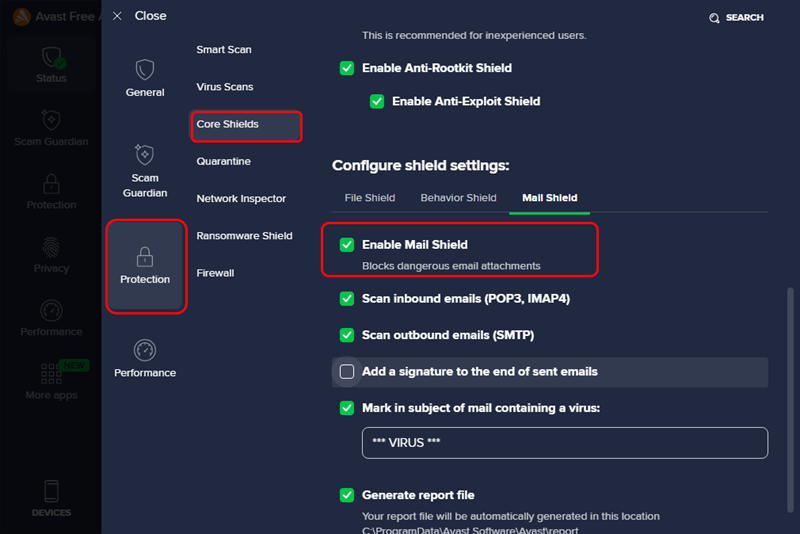
Task: Click the dimmed Privacy fingerprint icon
Action: [51, 247]
